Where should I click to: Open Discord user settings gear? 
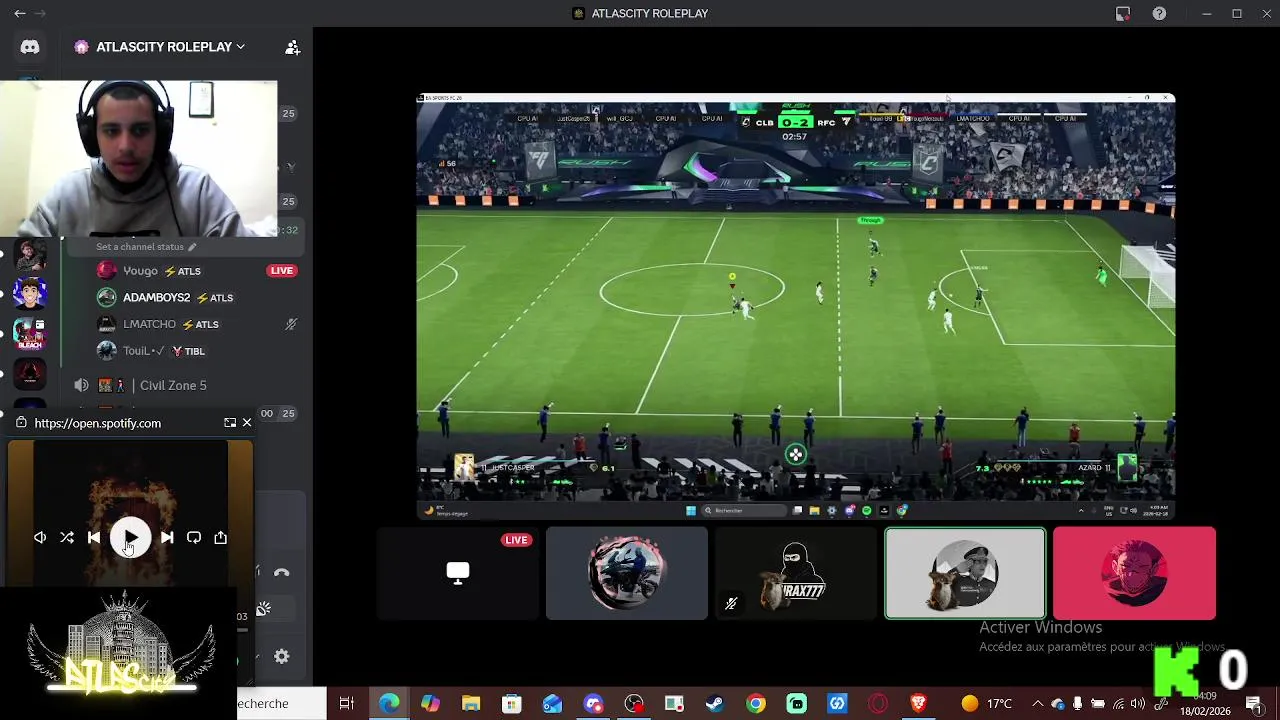coord(282,657)
